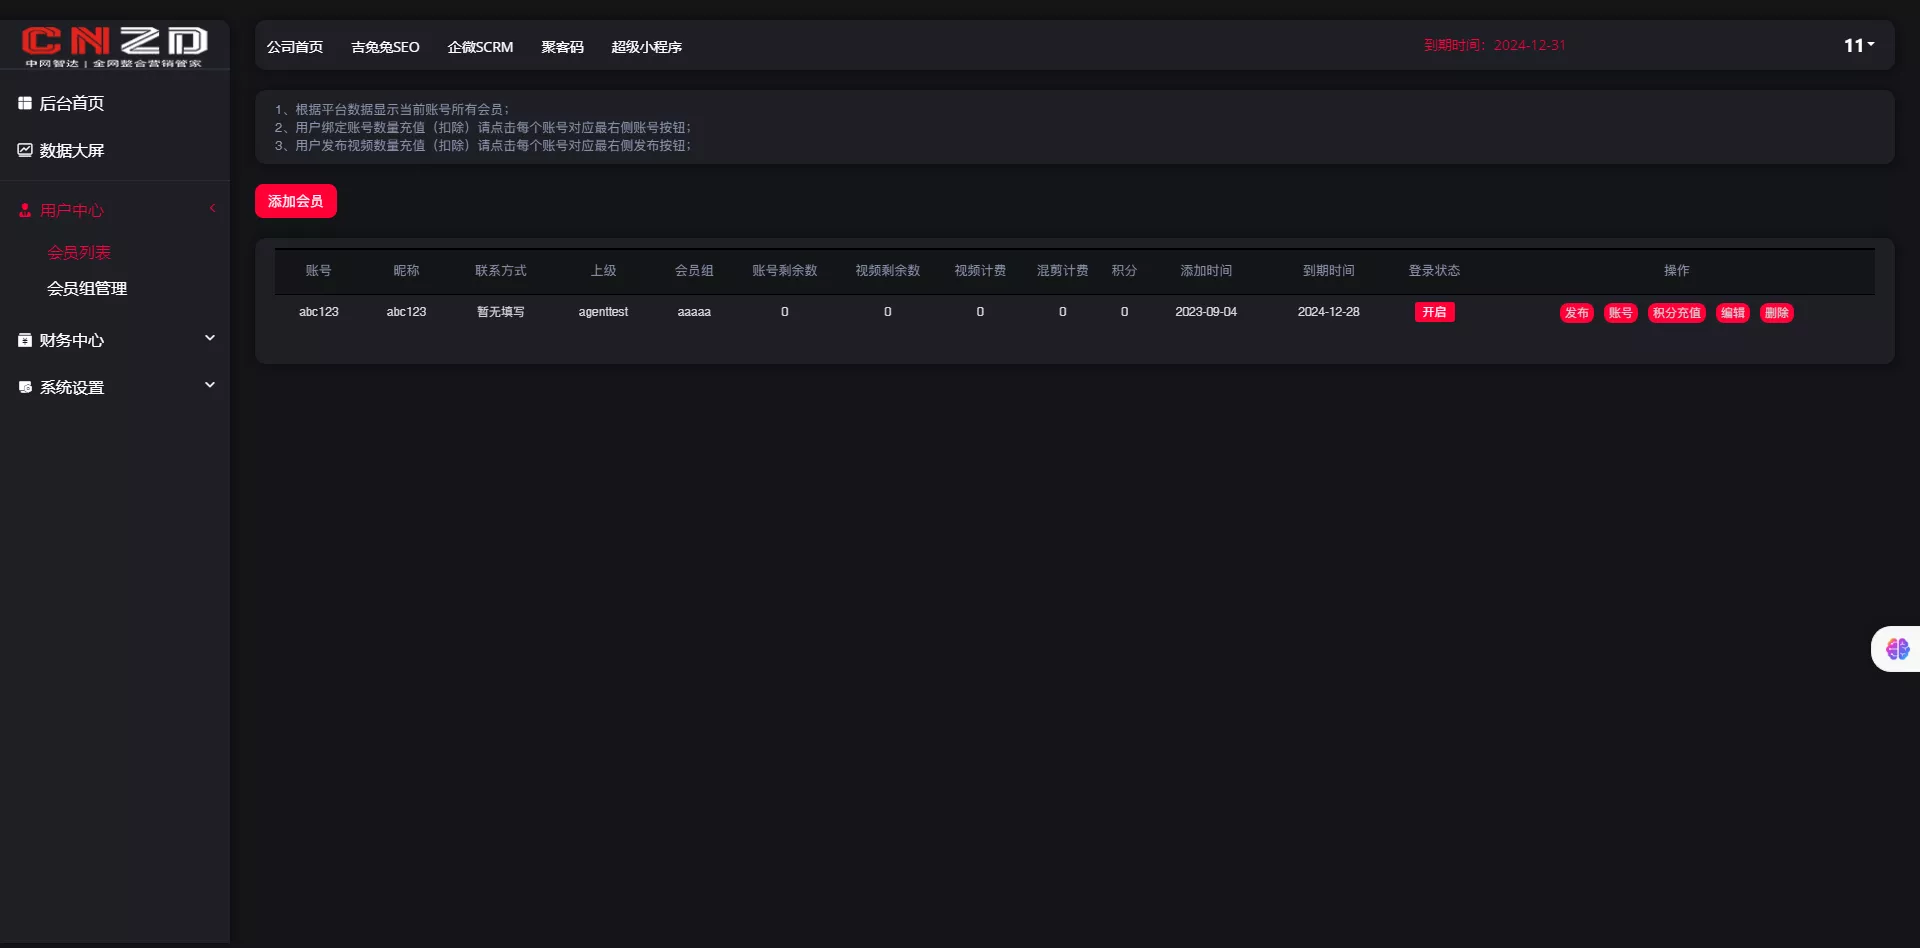1920x948 pixels.
Task: Click the user icon beside 用户中心
Action: (x=25, y=210)
